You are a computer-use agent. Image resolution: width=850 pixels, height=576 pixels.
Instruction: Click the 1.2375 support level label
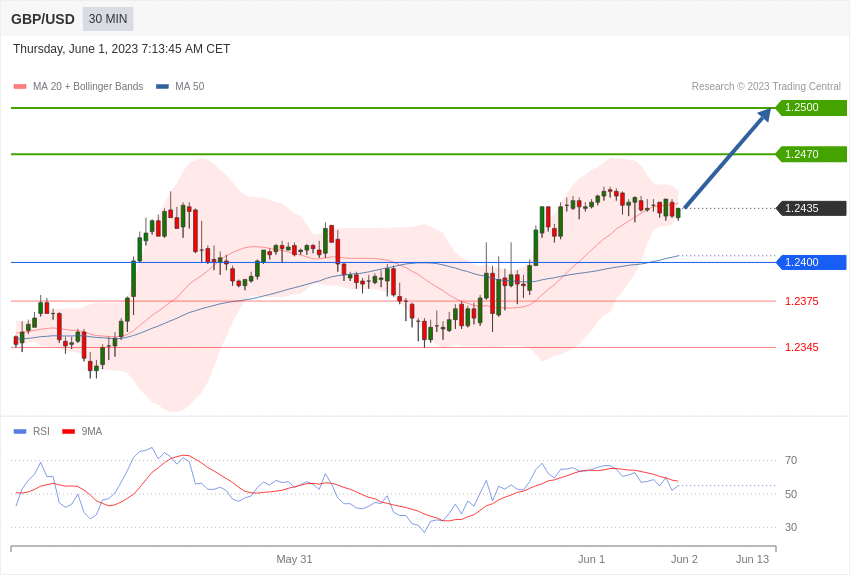(802, 302)
